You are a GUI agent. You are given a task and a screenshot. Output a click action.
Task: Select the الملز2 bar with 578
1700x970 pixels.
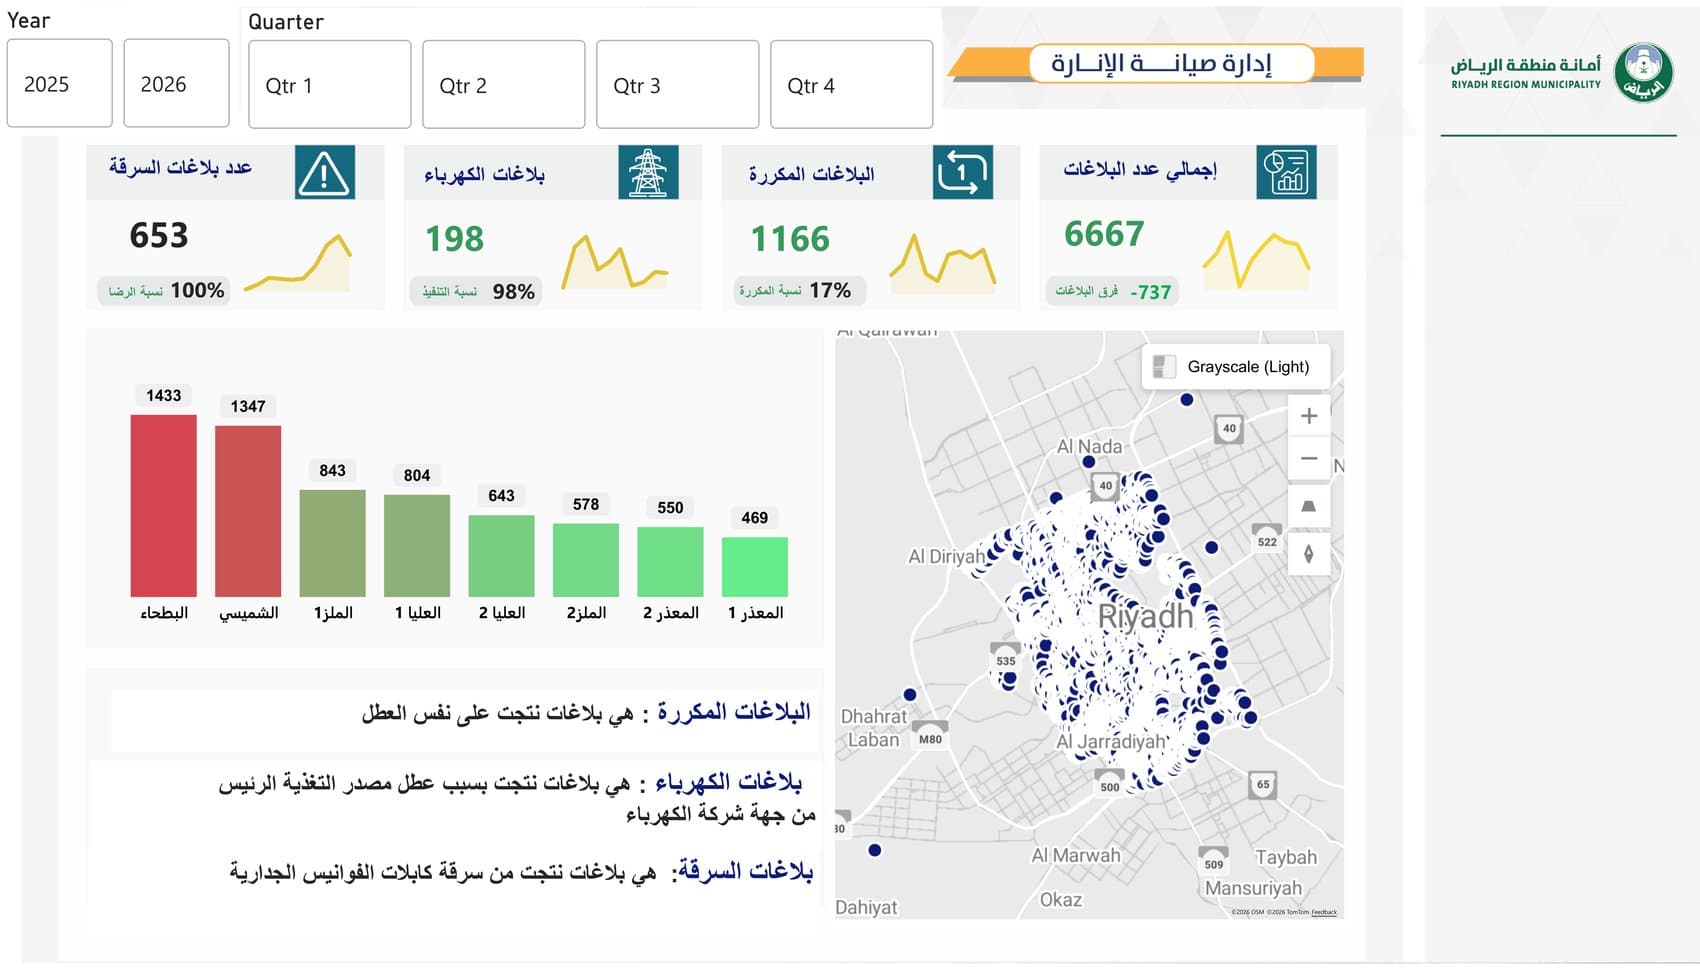[586, 560]
